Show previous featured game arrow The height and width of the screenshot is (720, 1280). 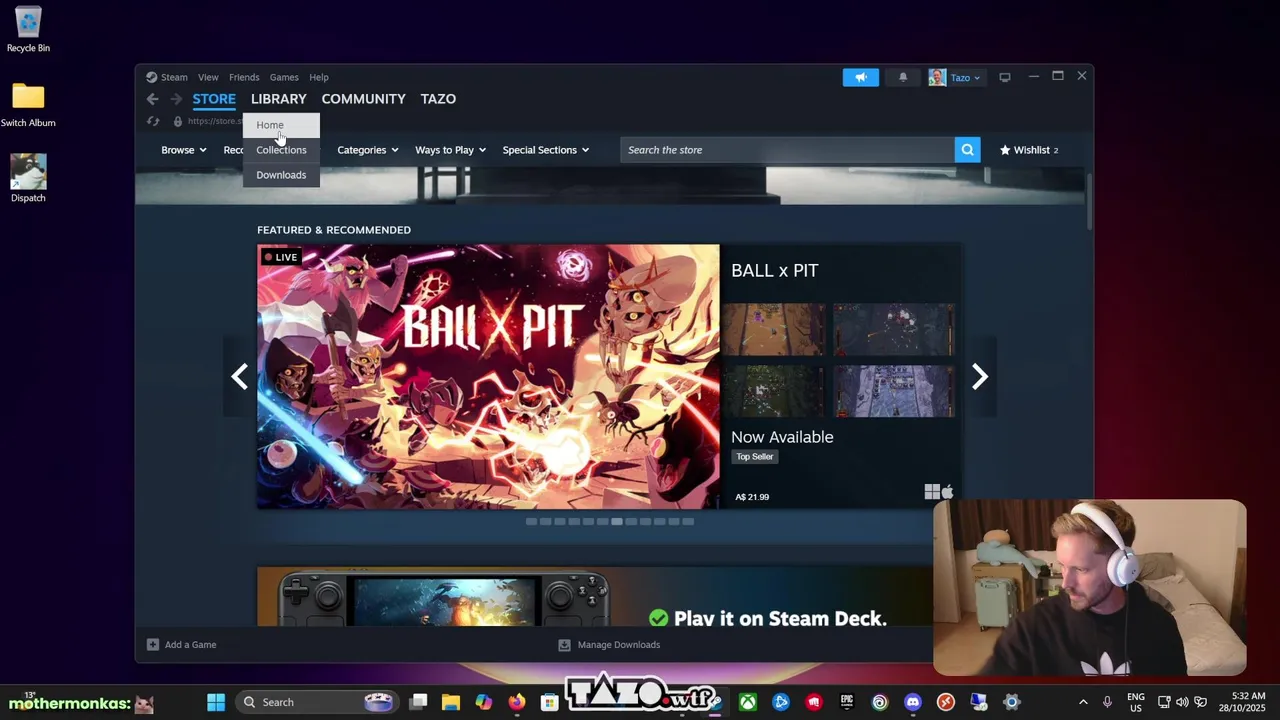click(x=239, y=377)
